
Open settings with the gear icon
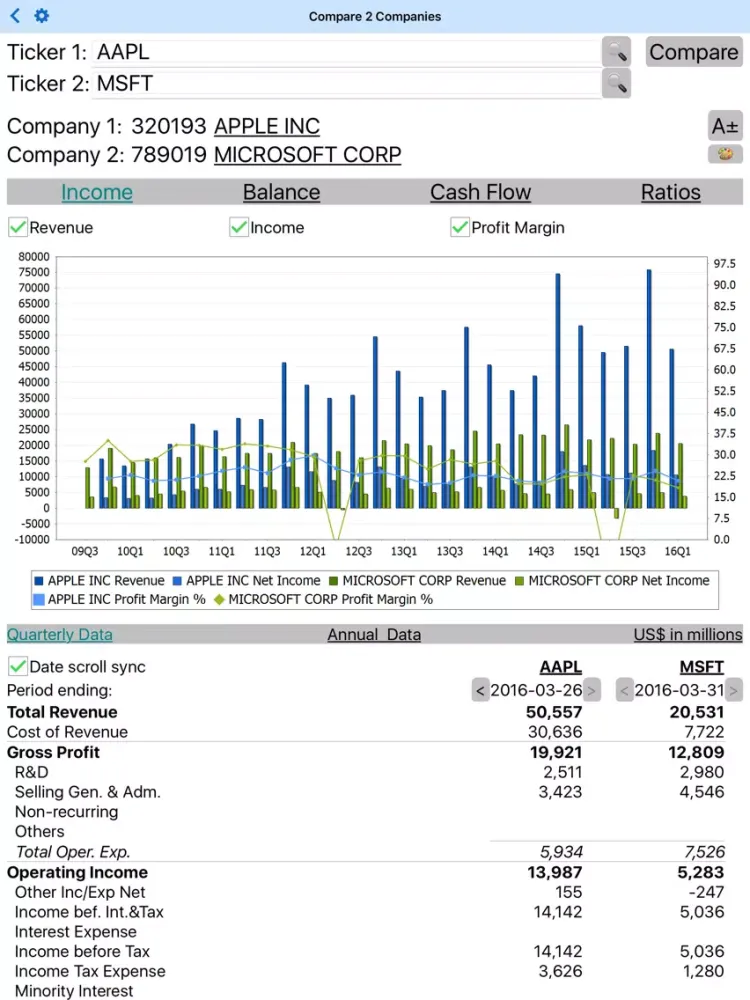[41, 15]
